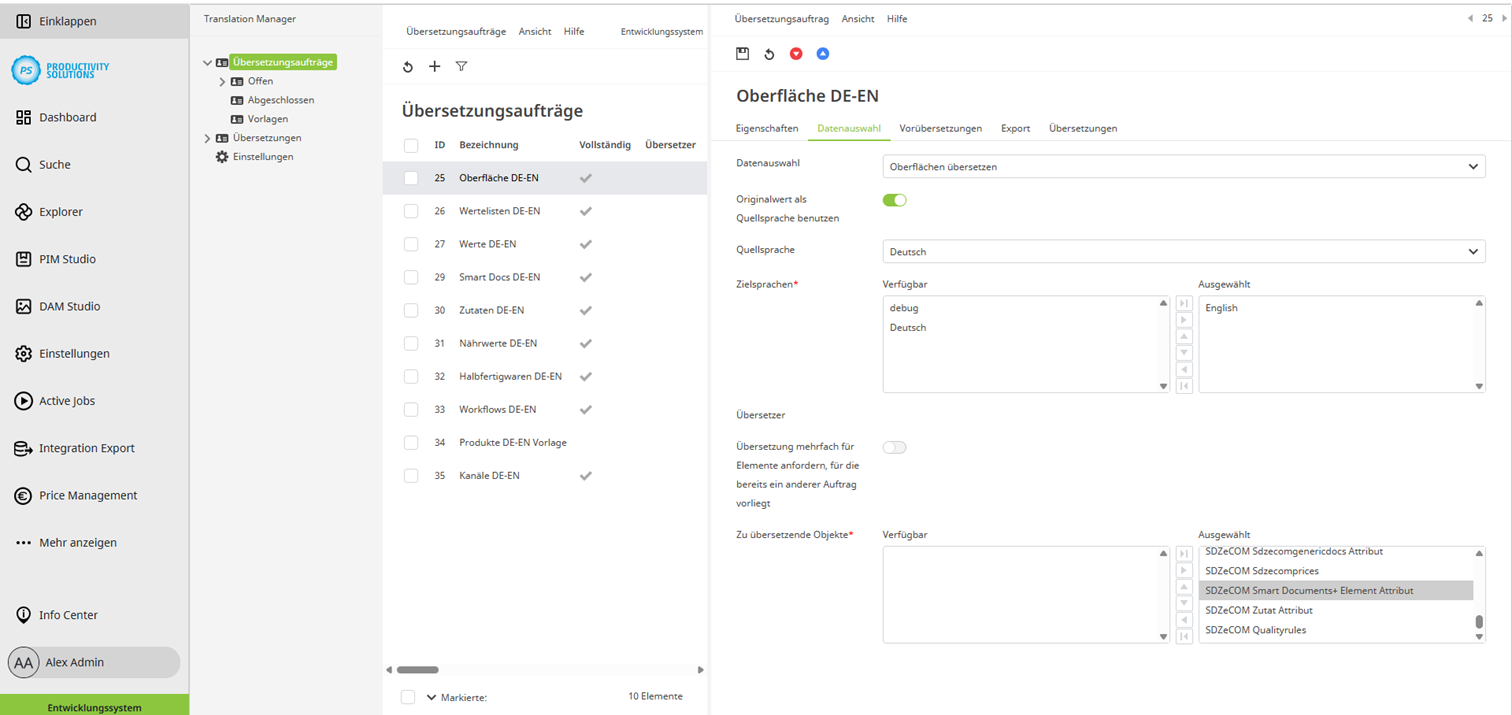
Task: Disable the Originalwert als Quellsprache toggle
Action: coord(894,199)
